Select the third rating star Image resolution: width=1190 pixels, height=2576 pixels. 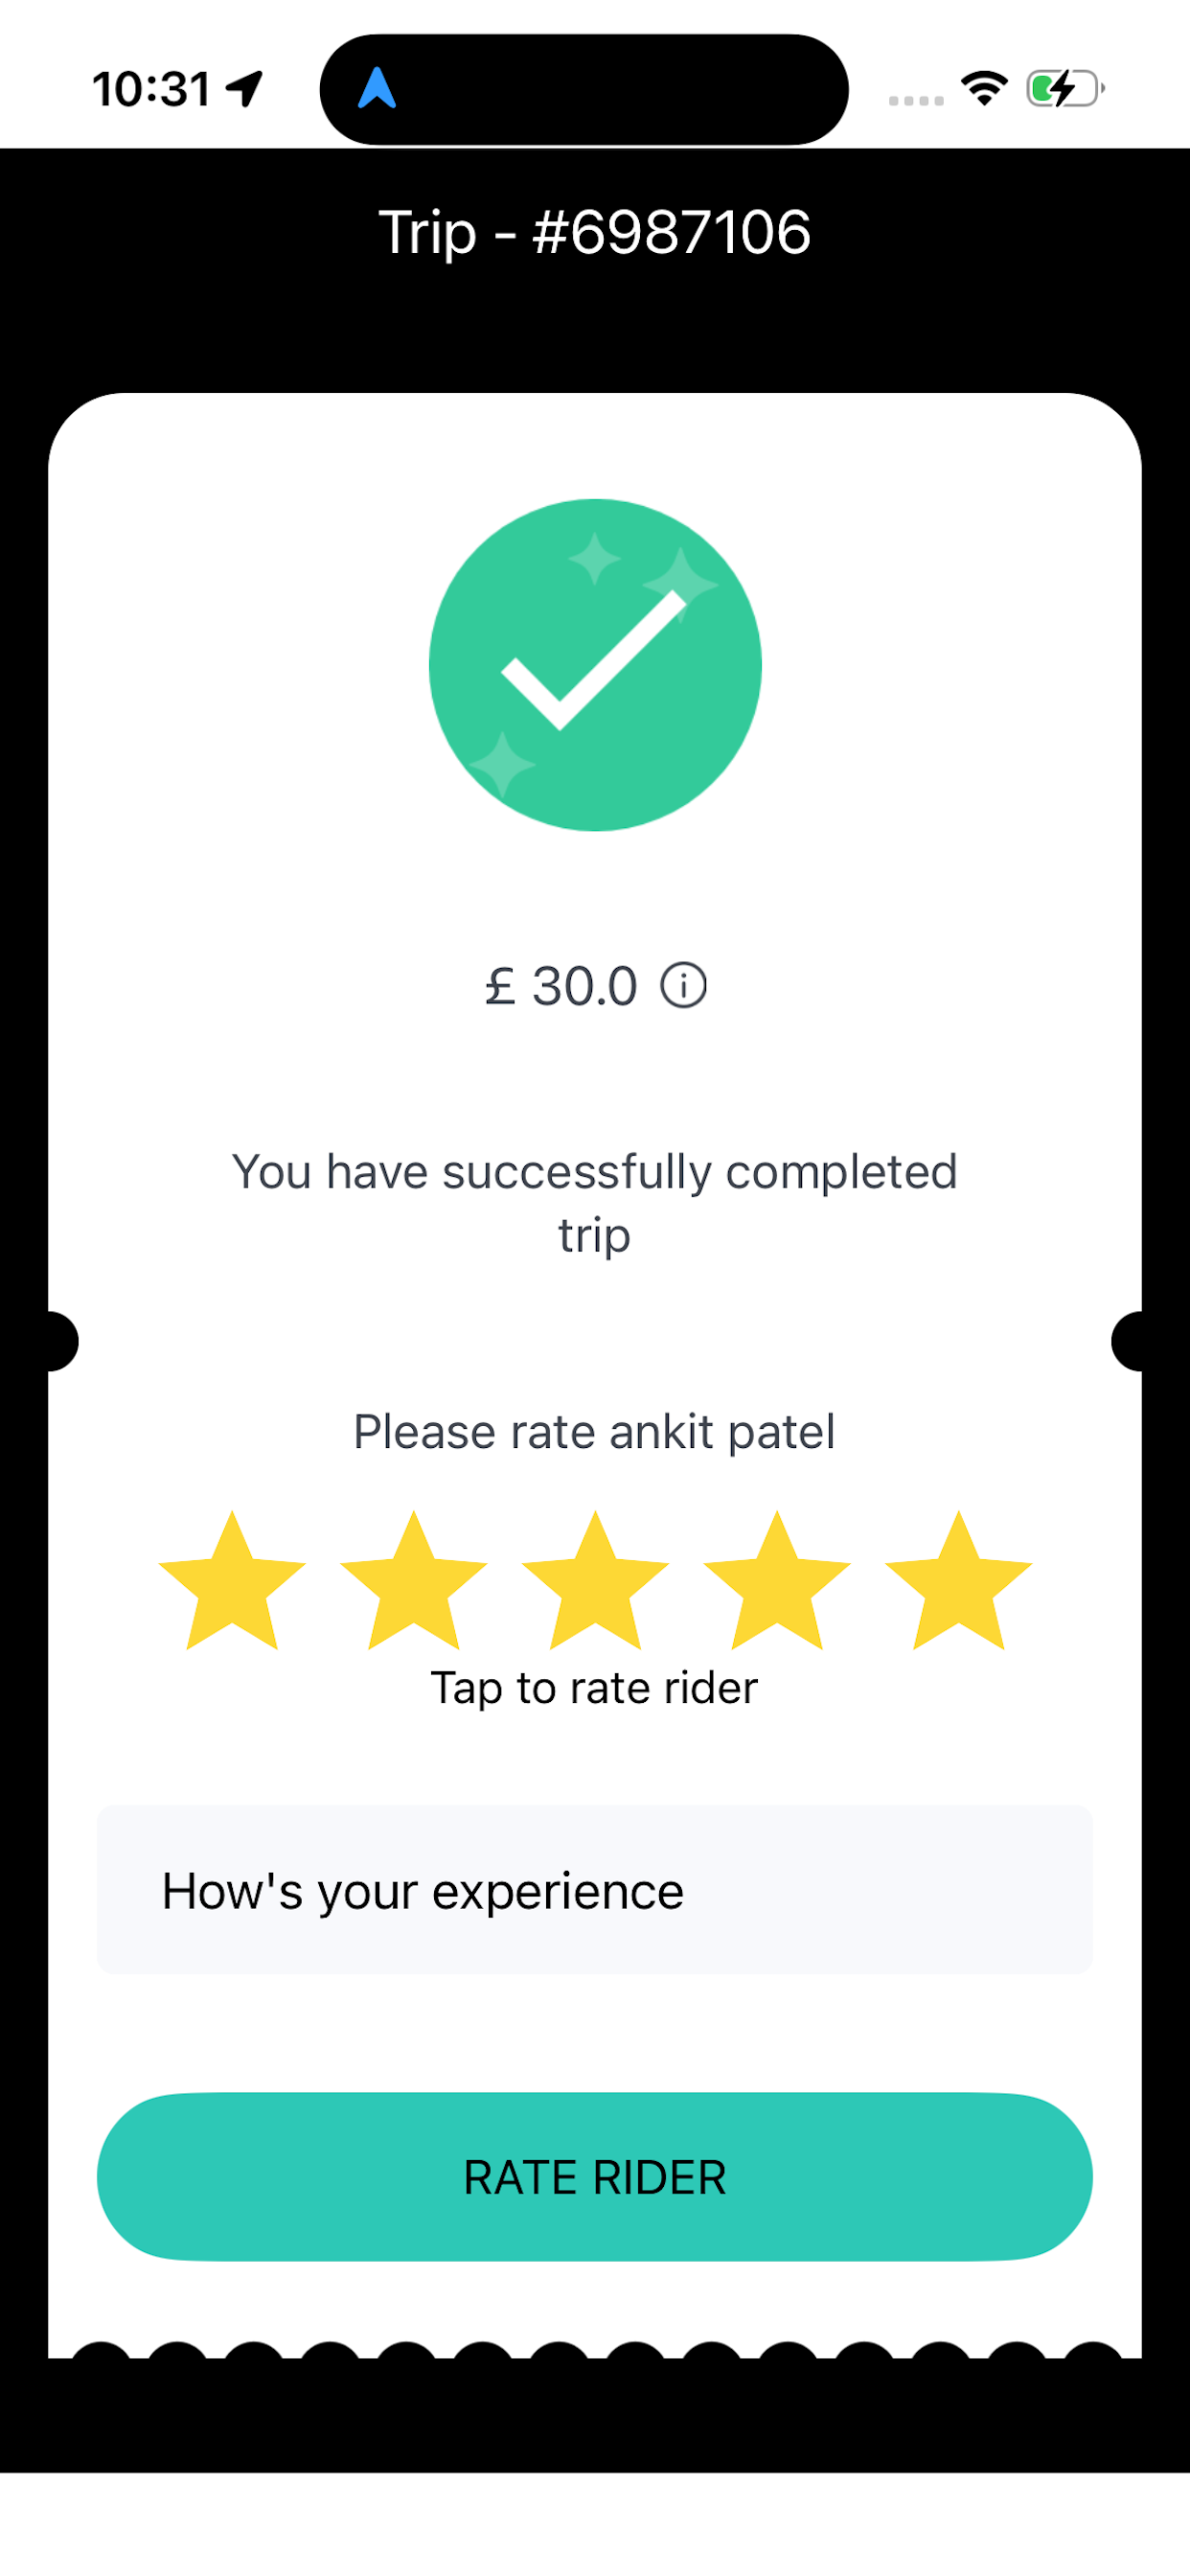click(x=595, y=1582)
